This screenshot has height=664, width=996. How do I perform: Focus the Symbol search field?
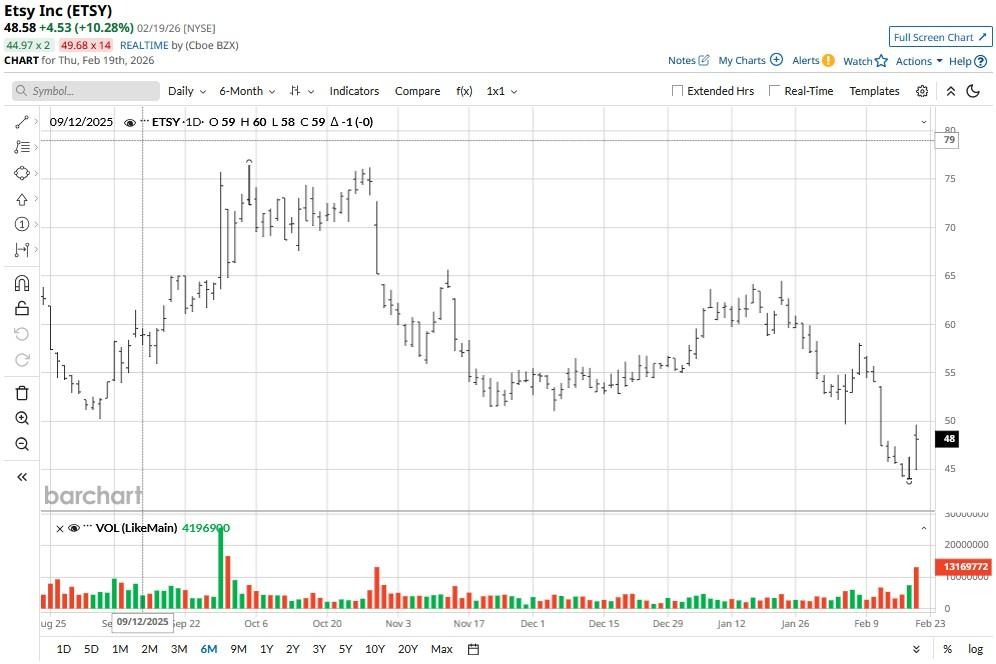click(86, 91)
